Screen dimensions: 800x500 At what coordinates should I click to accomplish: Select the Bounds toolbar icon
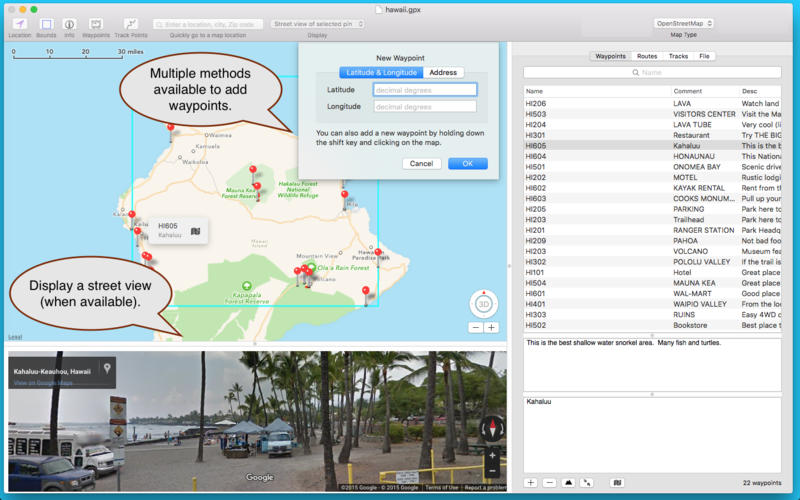(46, 23)
